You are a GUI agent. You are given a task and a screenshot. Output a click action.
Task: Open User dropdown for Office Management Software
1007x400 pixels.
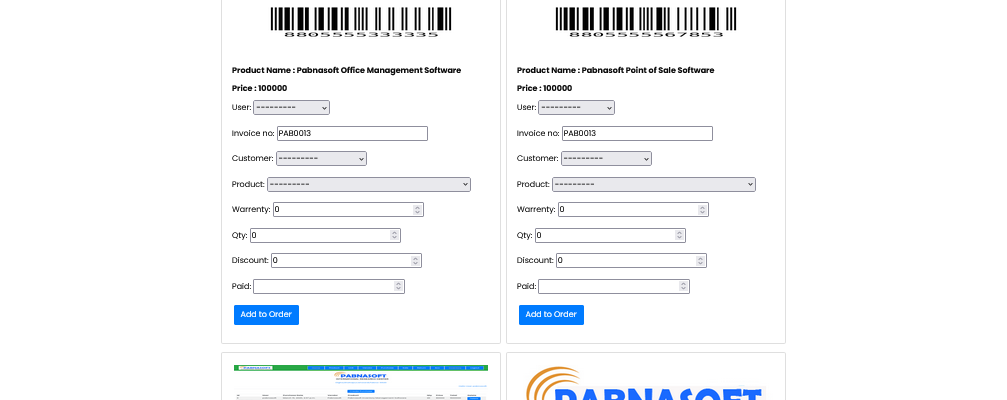(292, 107)
